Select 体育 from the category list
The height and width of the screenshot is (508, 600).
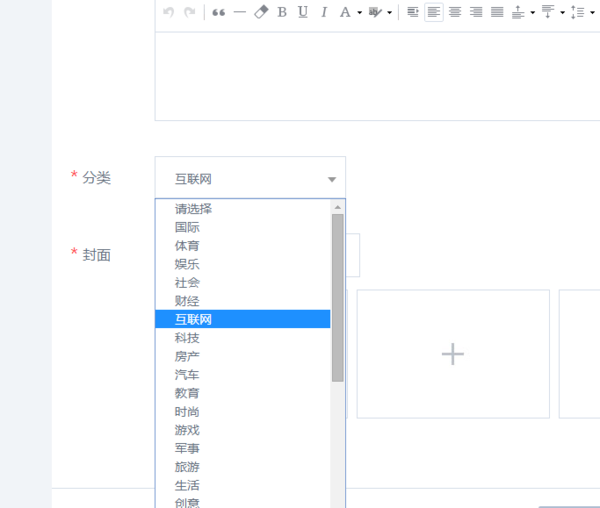point(243,246)
